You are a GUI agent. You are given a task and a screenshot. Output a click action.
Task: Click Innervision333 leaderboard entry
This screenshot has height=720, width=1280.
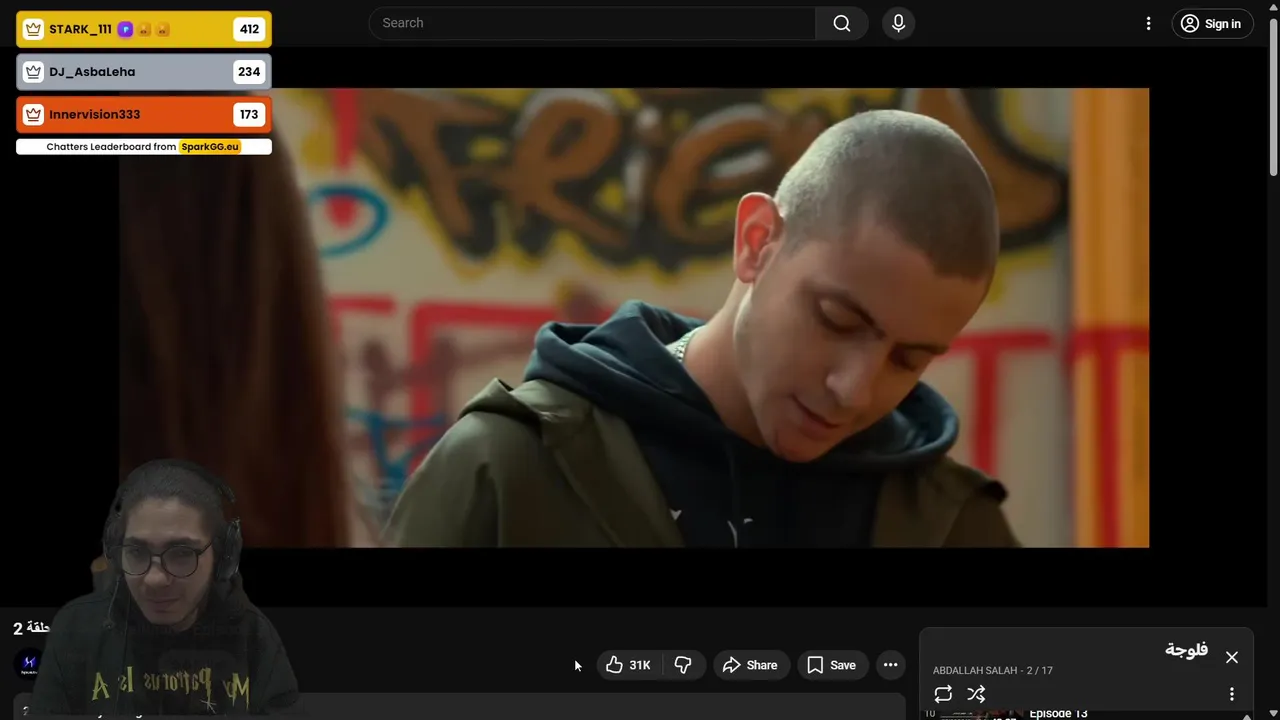click(x=144, y=115)
